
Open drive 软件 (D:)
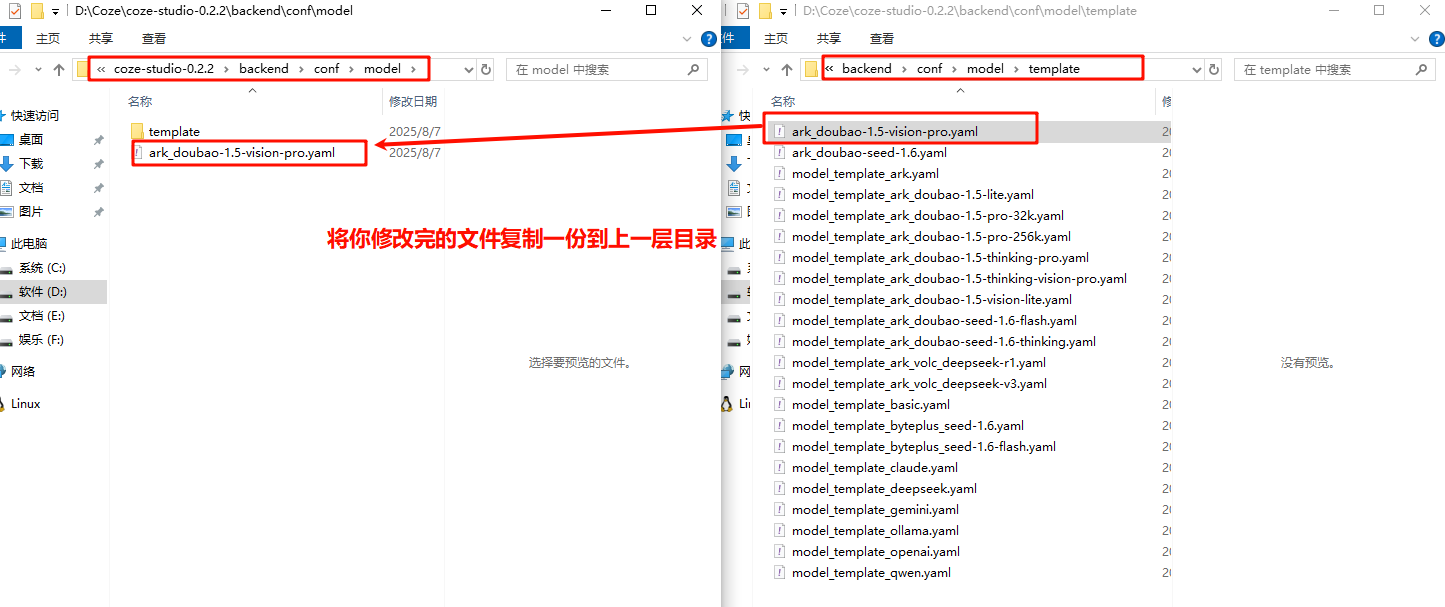pyautogui.click(x=42, y=292)
